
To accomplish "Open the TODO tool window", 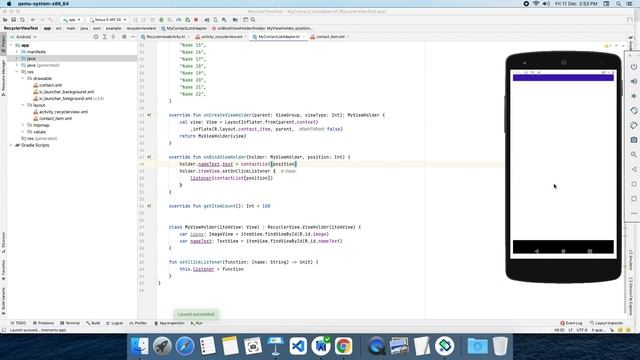I will pos(18,323).
